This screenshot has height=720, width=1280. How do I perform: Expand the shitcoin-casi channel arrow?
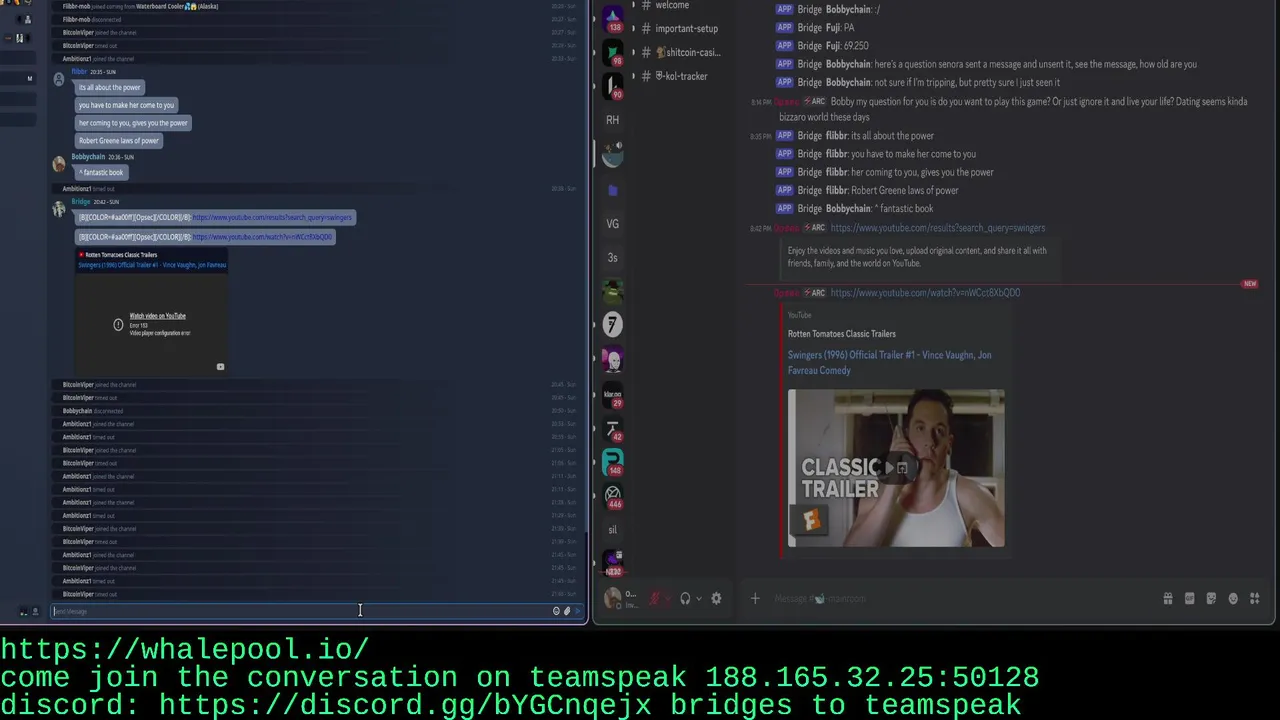coord(633,52)
